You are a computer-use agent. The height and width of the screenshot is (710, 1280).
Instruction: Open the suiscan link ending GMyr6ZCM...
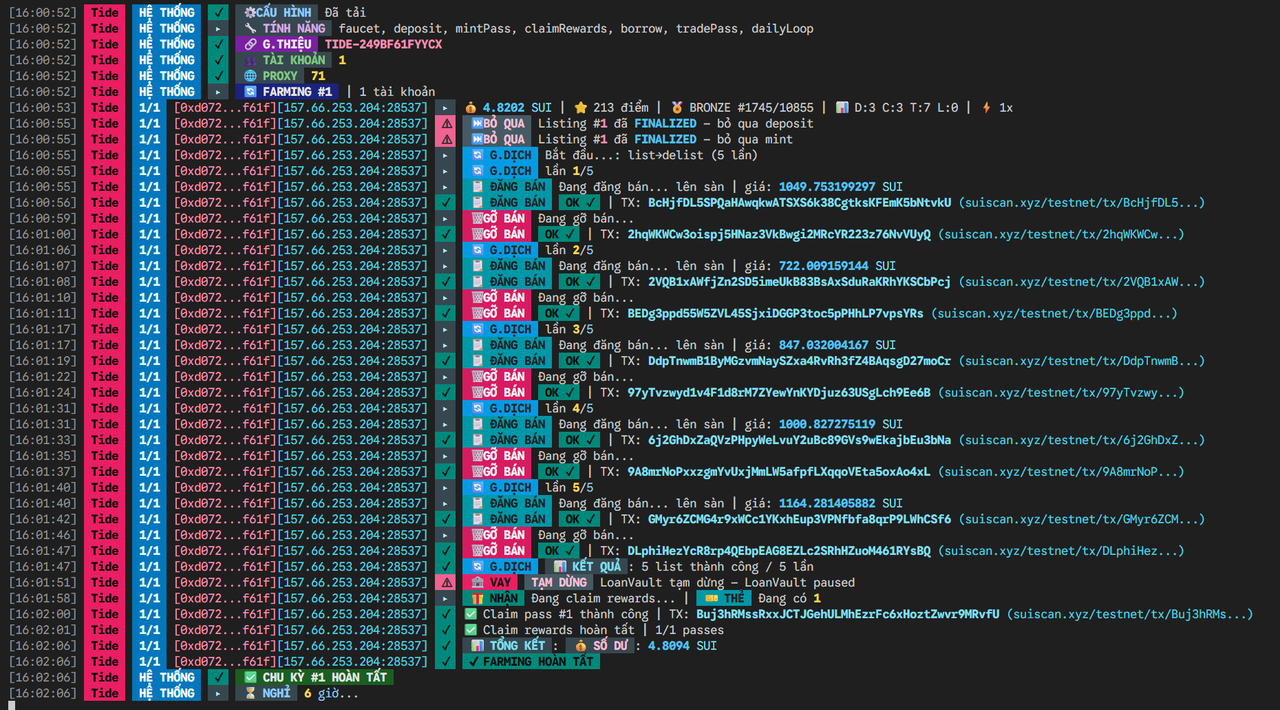(1082, 519)
